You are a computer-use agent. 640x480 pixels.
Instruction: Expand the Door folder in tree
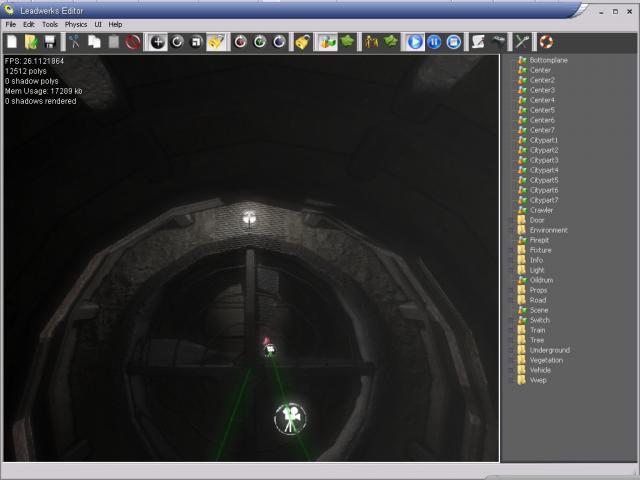coord(510,220)
